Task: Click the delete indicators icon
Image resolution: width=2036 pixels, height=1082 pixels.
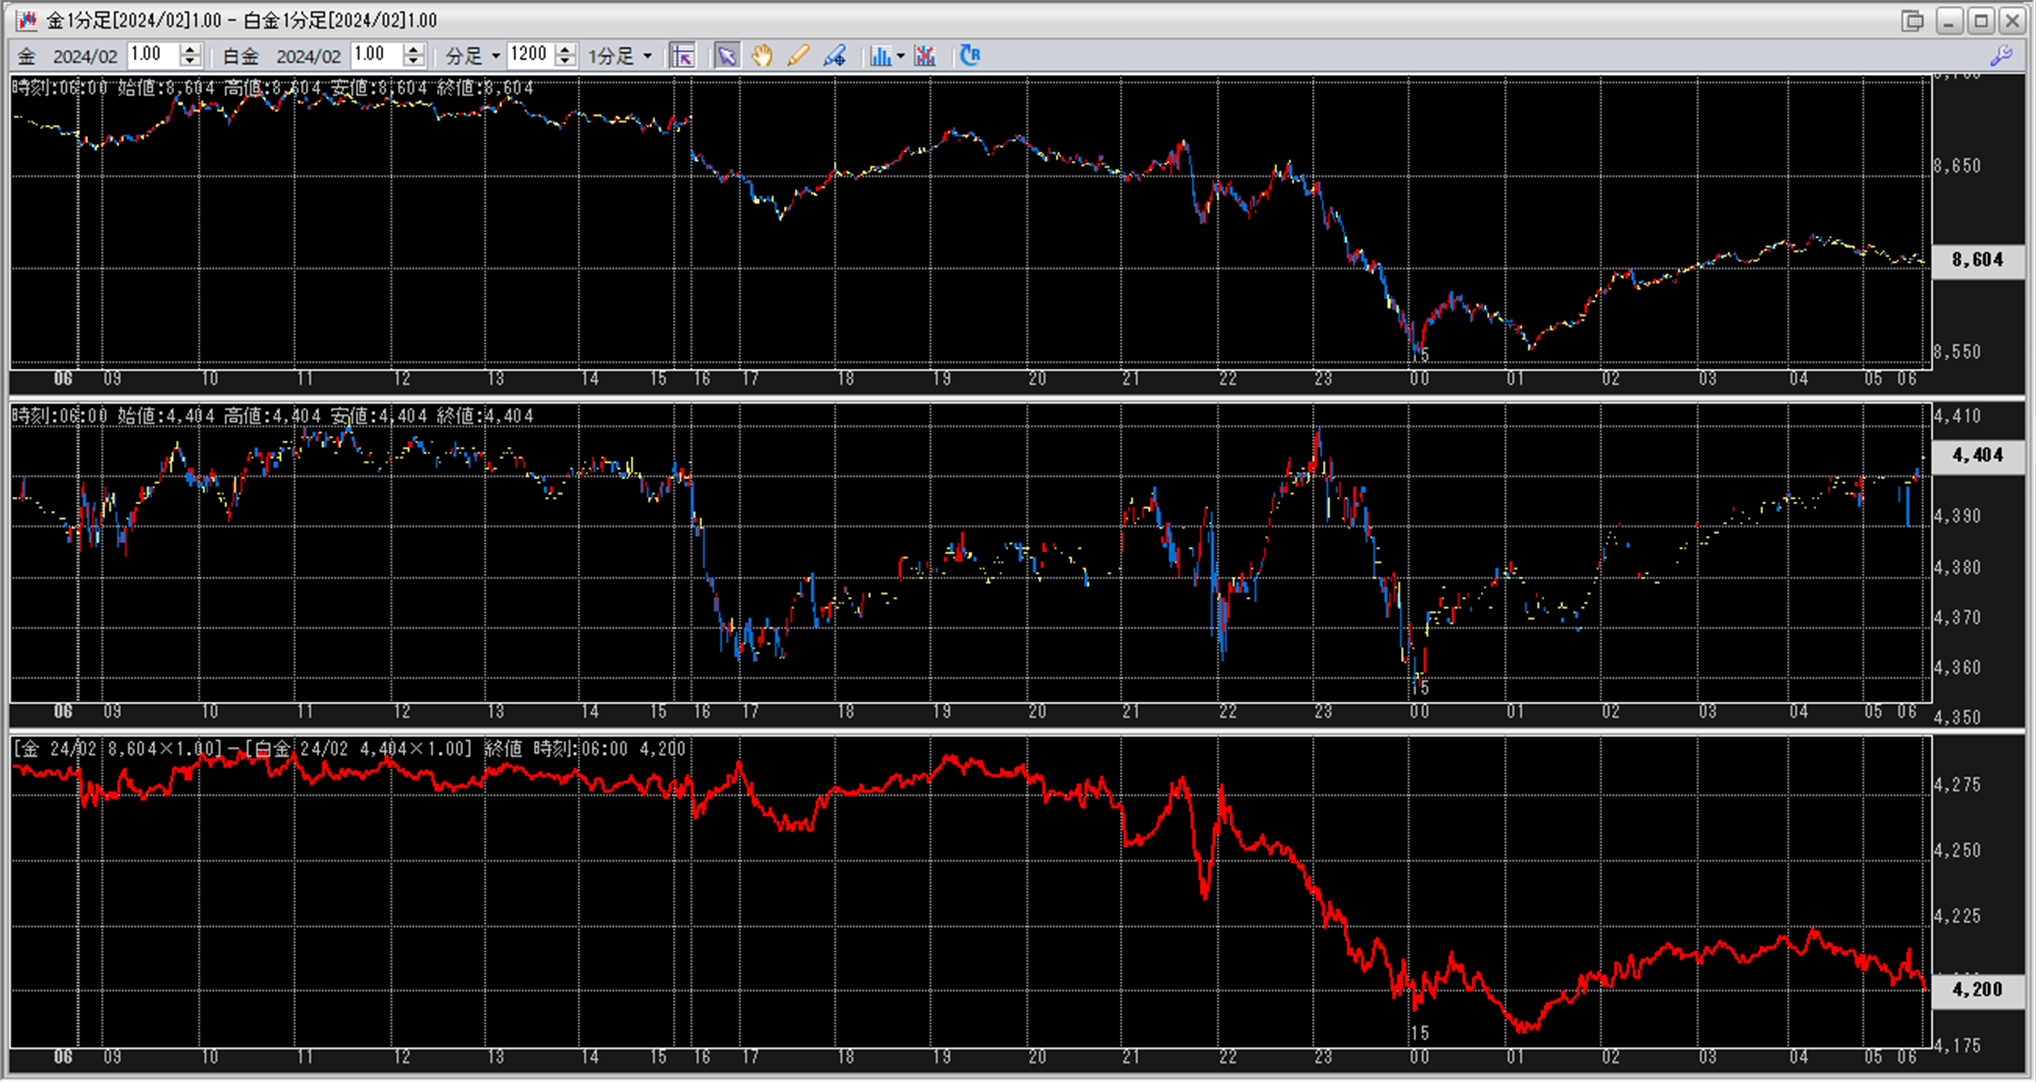Action: point(925,56)
